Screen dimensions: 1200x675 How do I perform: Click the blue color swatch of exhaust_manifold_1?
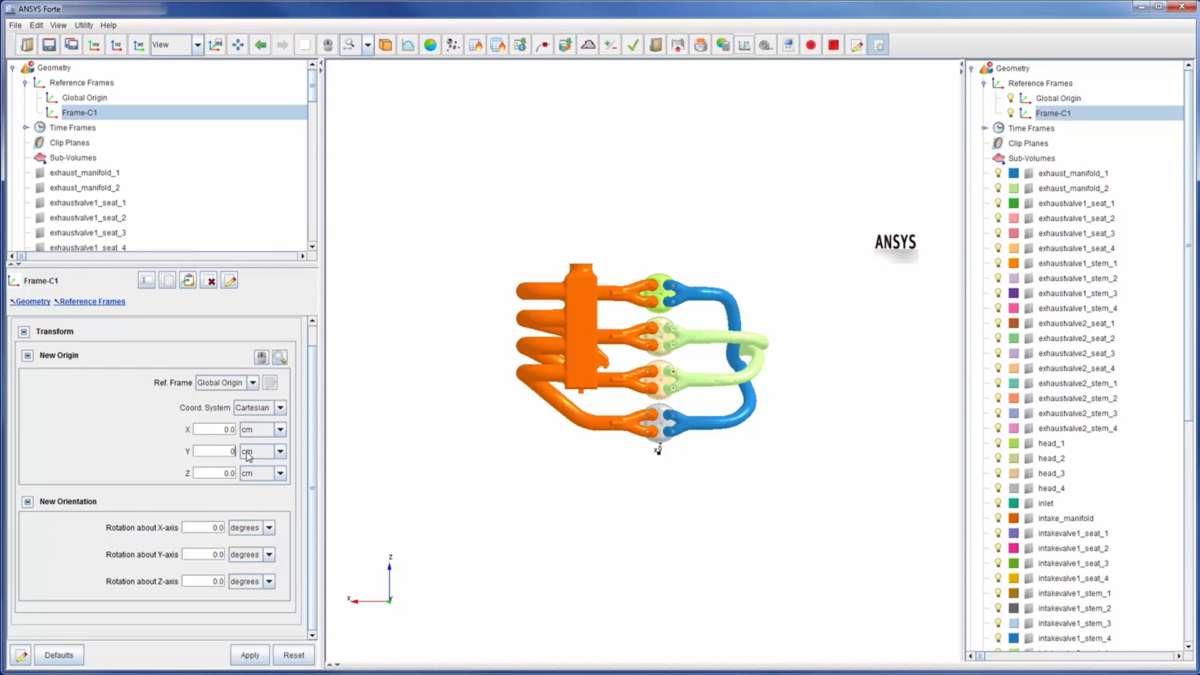pos(1014,173)
